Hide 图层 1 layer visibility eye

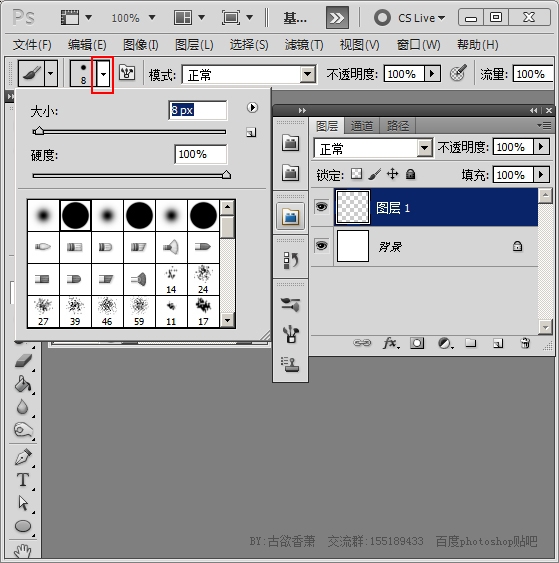(321, 207)
